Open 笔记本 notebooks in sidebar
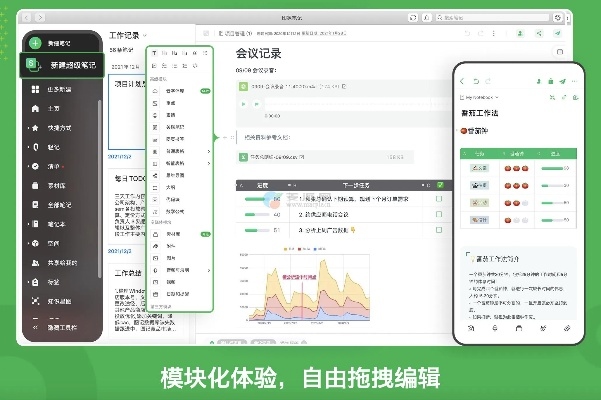 [56, 224]
